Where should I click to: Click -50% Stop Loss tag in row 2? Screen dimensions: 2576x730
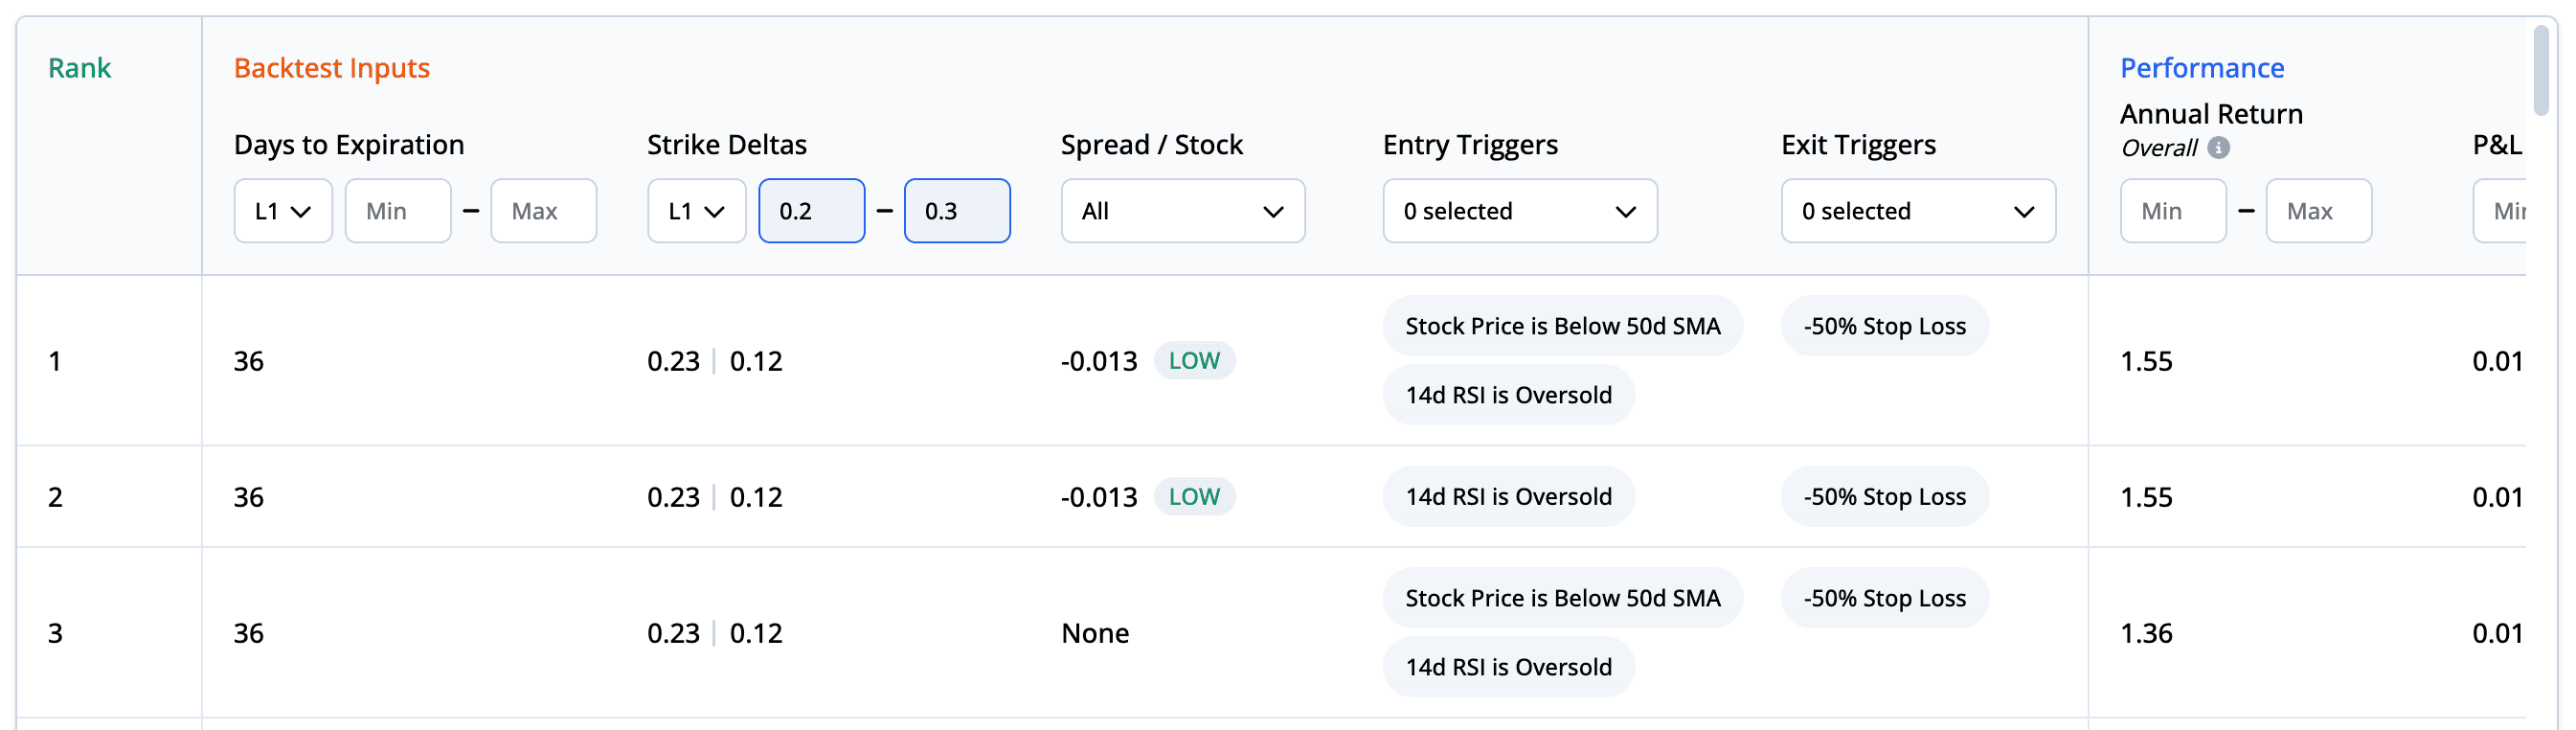point(1883,497)
